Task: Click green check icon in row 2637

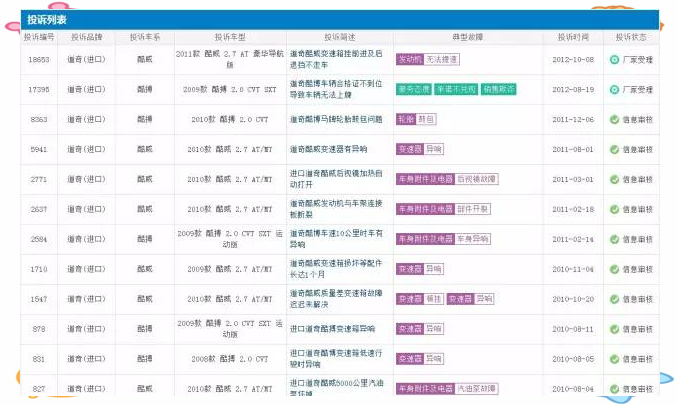Action: 614,209
